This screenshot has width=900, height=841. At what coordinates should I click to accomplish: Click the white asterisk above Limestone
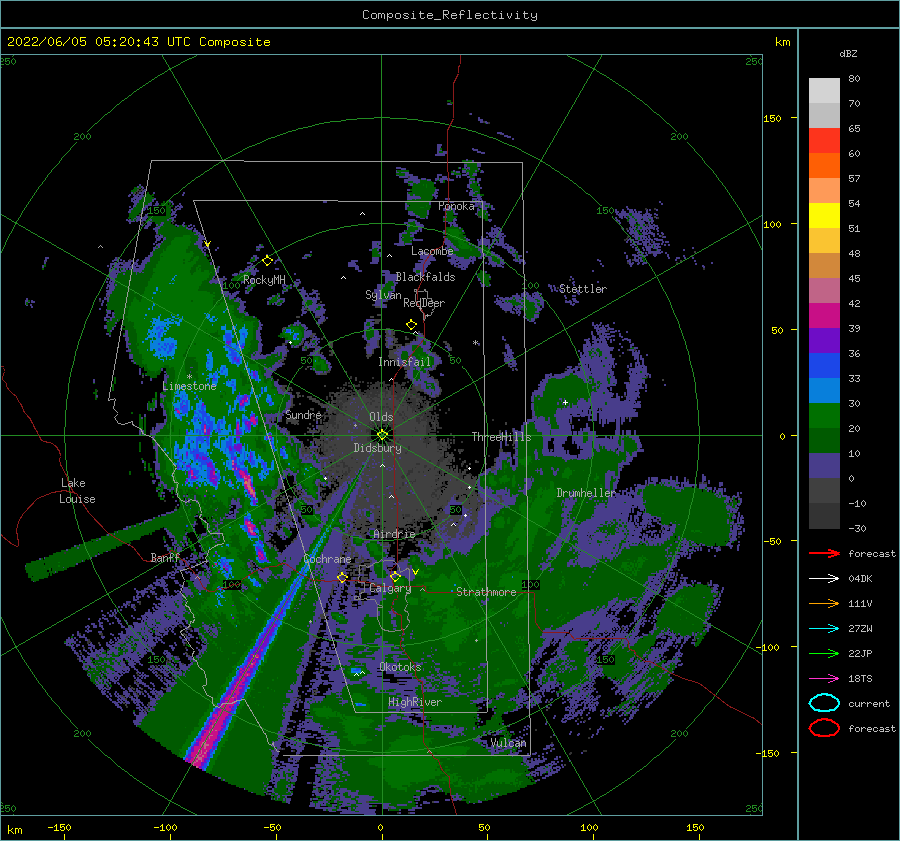pyautogui.click(x=189, y=377)
